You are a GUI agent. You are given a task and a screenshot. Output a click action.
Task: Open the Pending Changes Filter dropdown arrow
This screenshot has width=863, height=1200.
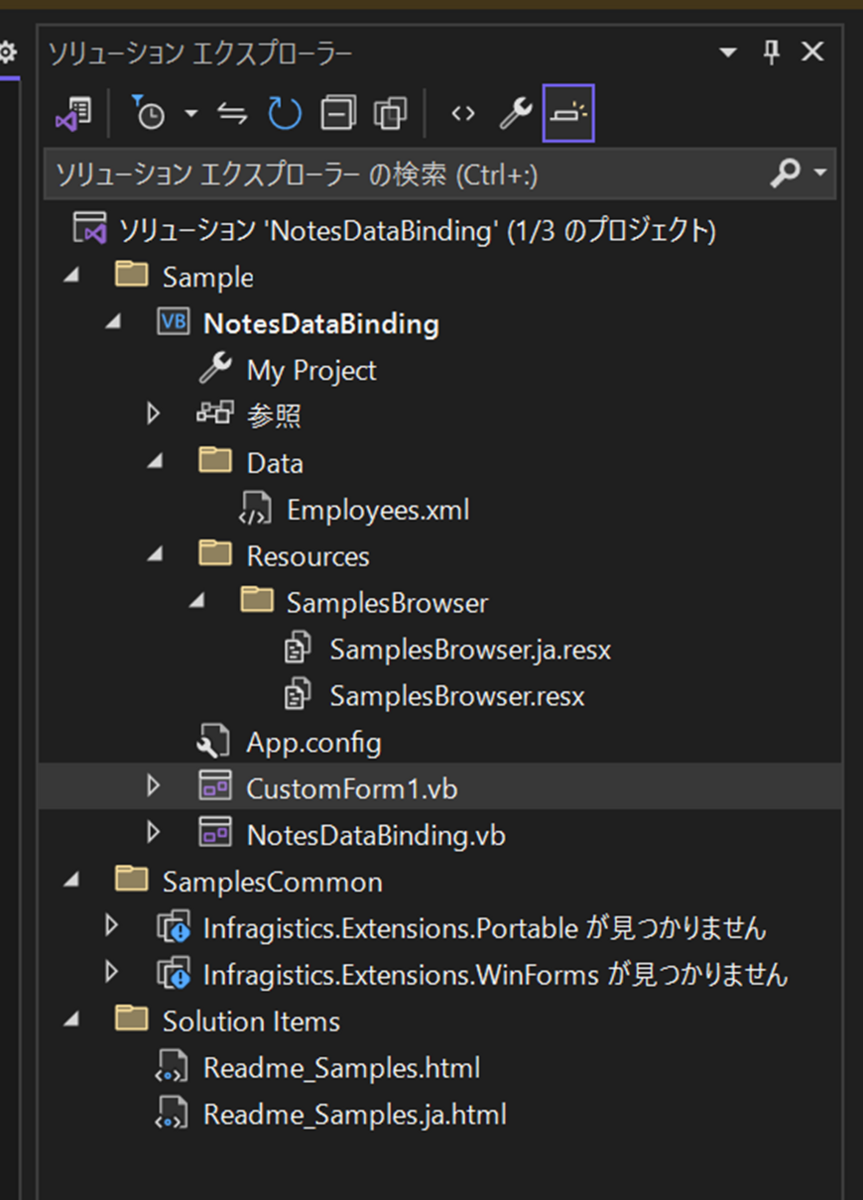(191, 114)
